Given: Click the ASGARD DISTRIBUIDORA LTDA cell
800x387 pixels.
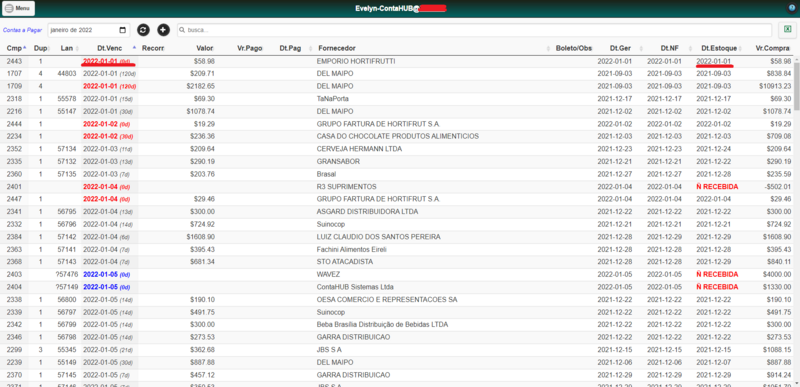Looking at the screenshot, I should point(367,211).
